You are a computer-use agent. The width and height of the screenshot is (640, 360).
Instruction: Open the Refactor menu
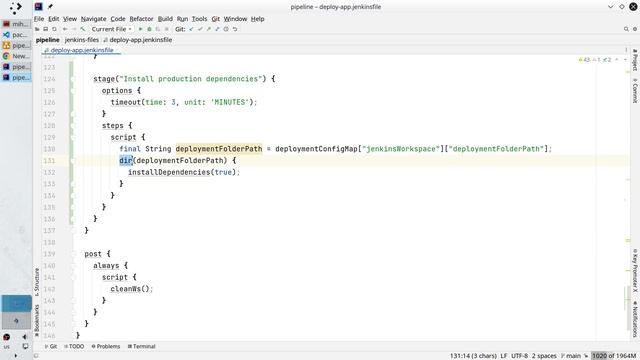[x=141, y=19]
